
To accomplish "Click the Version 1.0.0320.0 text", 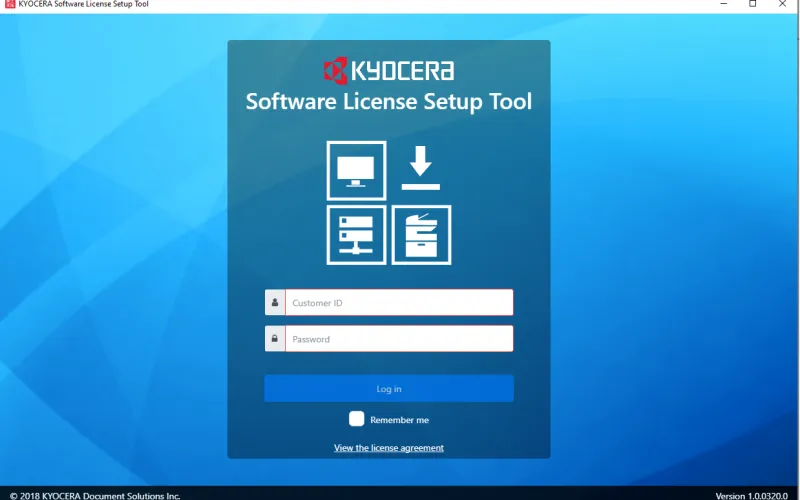I will 752,495.
